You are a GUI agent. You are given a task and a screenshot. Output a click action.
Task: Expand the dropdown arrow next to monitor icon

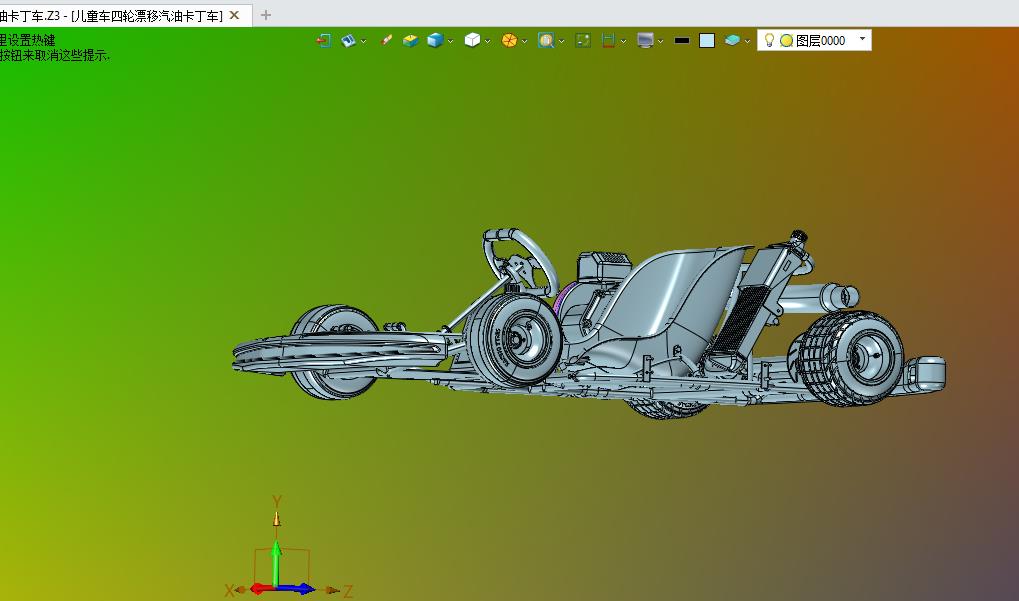[x=660, y=42]
